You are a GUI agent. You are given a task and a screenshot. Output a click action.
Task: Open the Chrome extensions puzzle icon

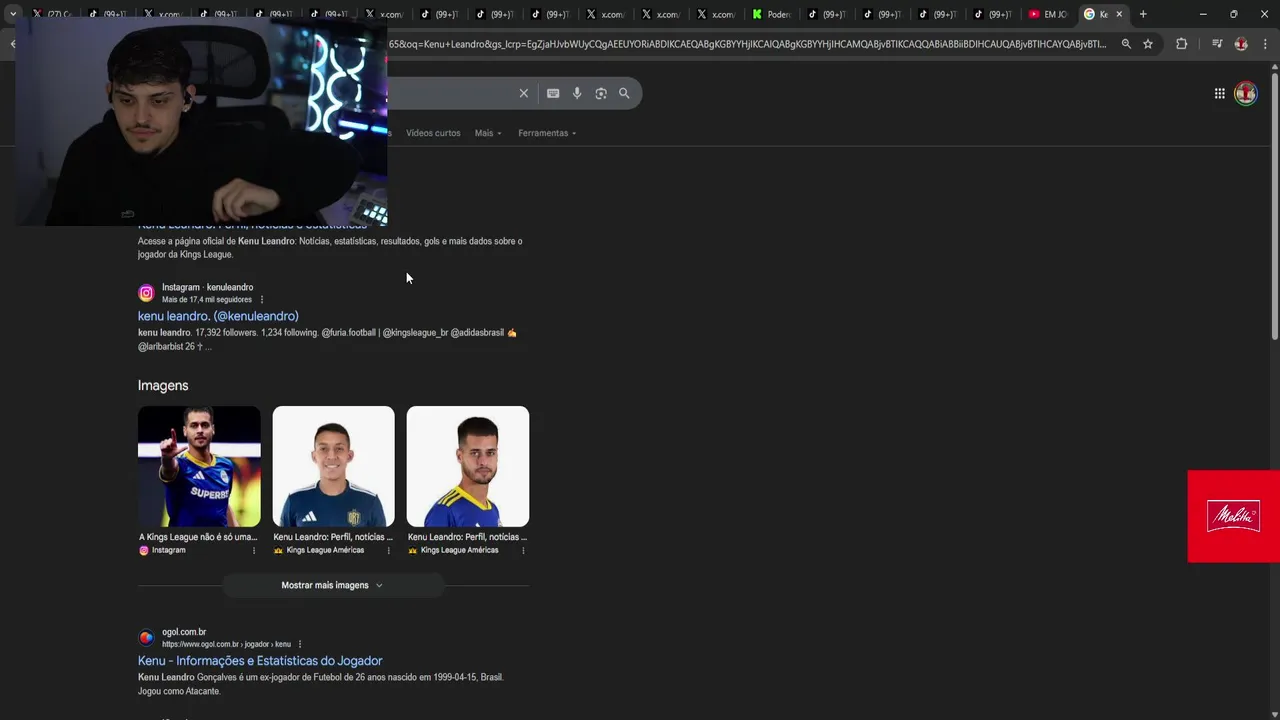coord(1181,44)
